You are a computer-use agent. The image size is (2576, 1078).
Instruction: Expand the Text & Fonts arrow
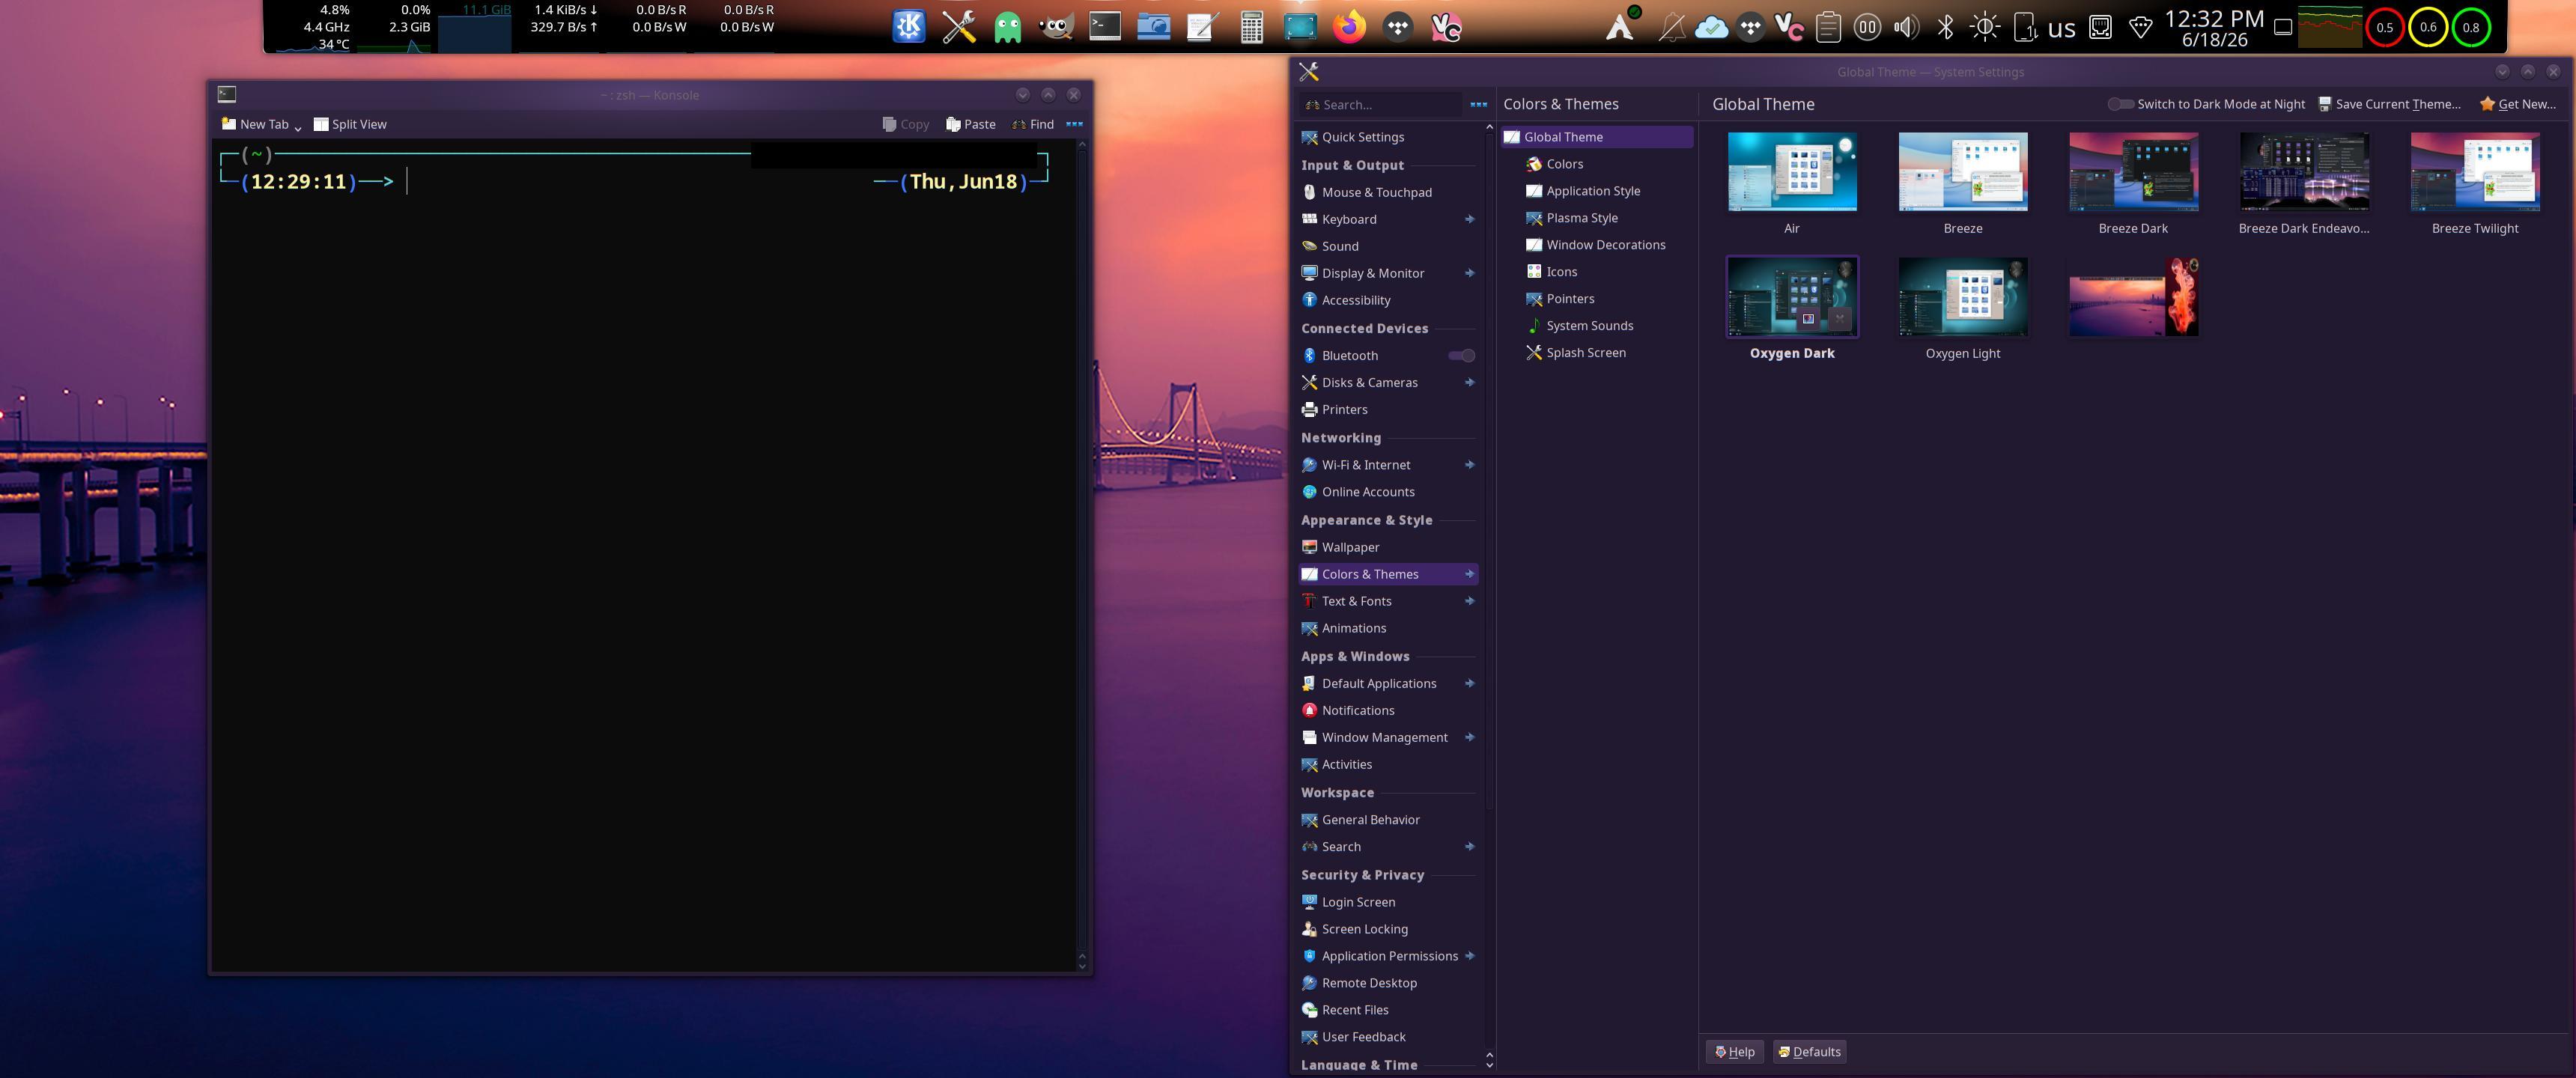(x=1469, y=601)
